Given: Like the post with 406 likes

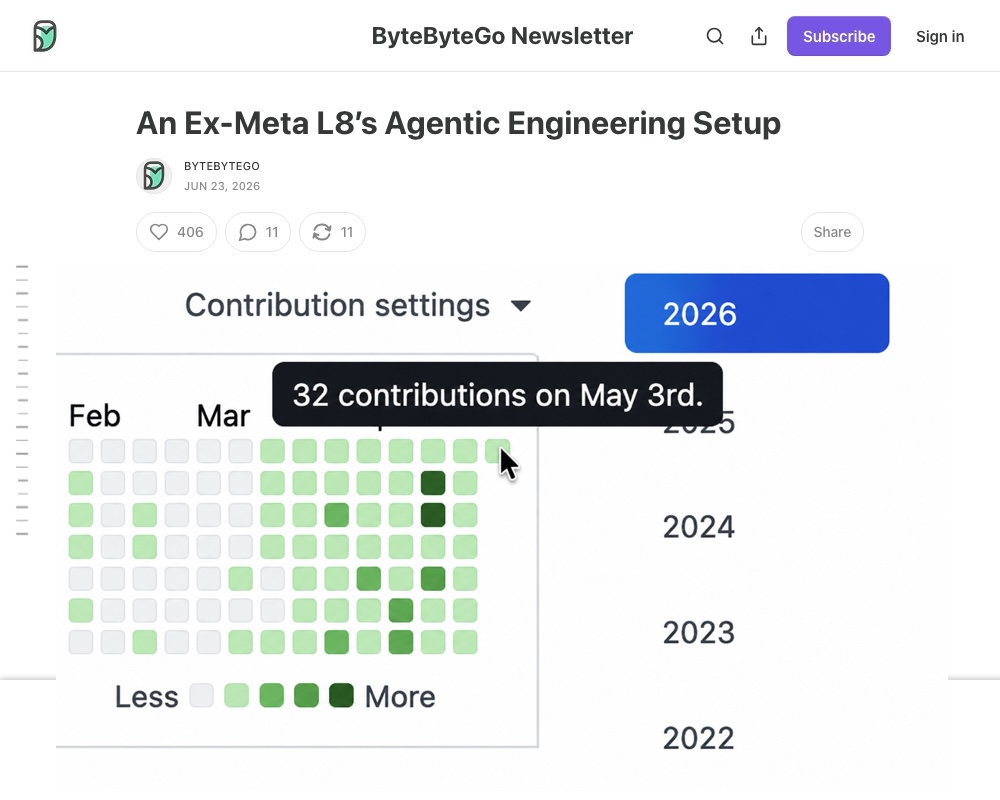Looking at the screenshot, I should [177, 232].
